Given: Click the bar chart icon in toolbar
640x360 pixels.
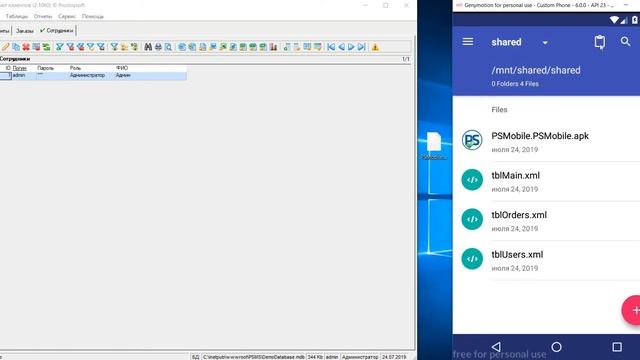Looking at the screenshot, I should click(x=273, y=47).
